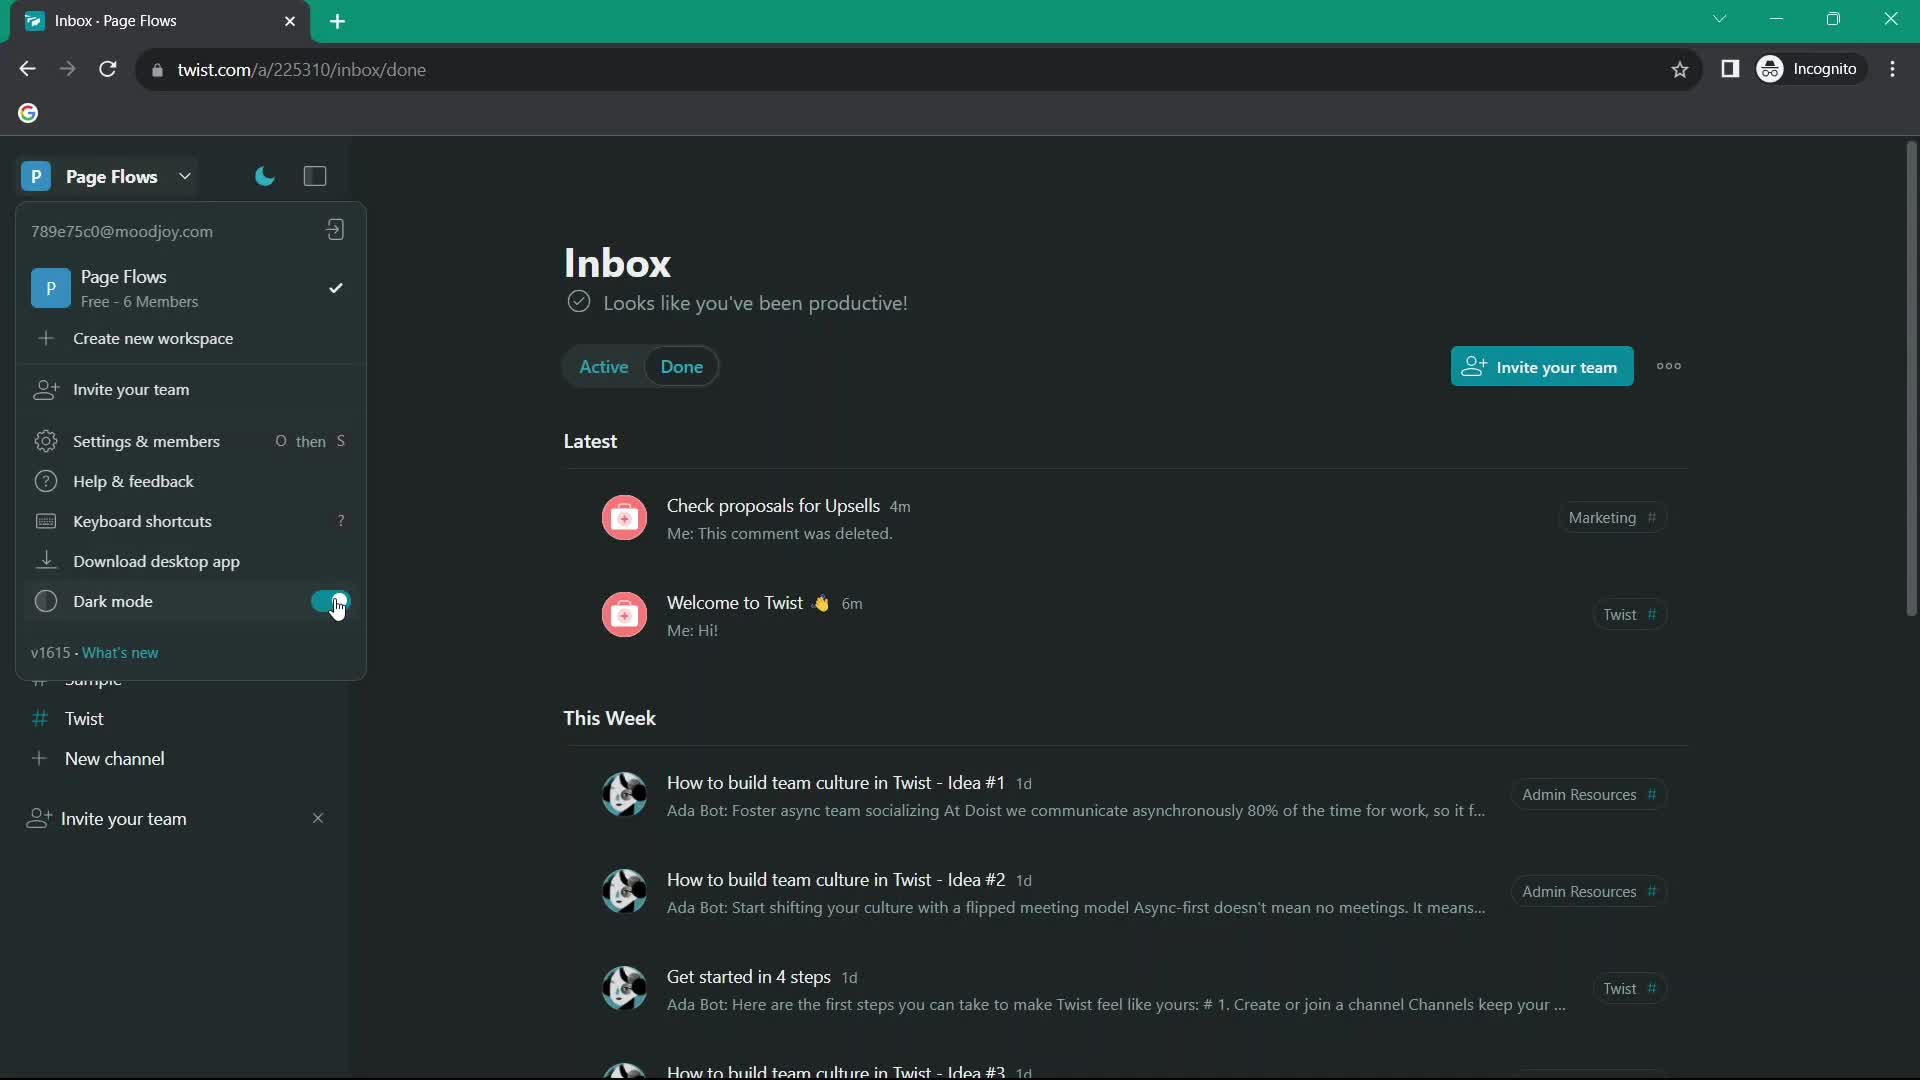
Task: Click Create new workspace link
Action: pyautogui.click(x=153, y=338)
